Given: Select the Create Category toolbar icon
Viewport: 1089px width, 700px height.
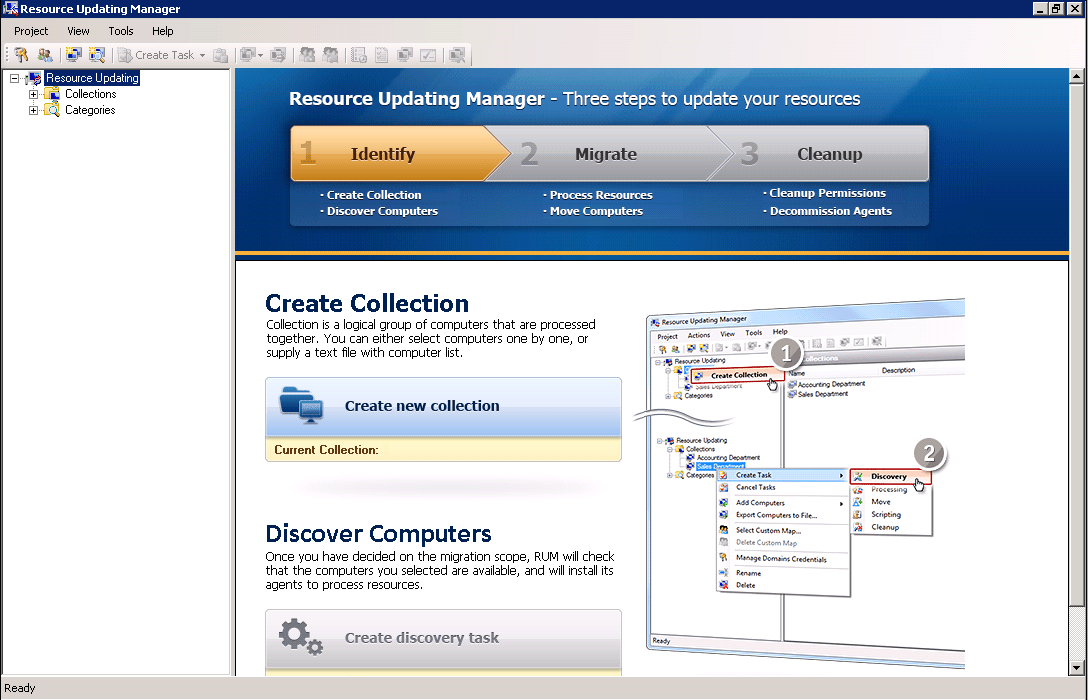Looking at the screenshot, I should [x=97, y=55].
